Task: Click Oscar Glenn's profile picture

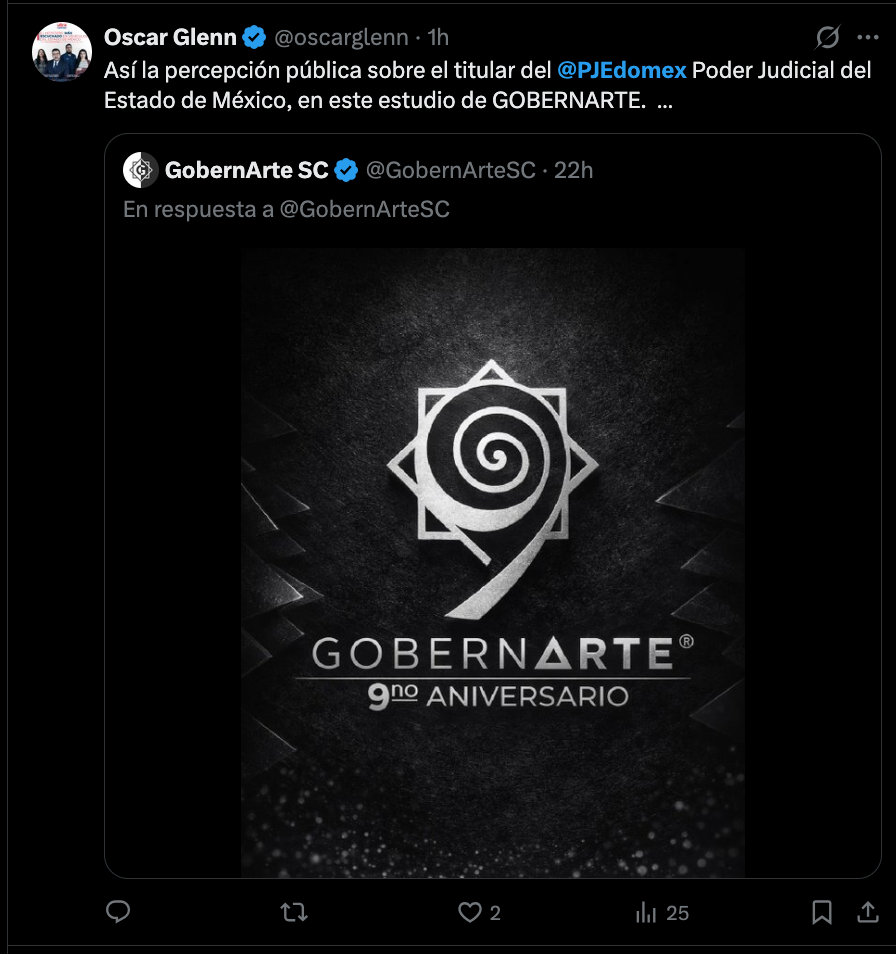Action: [62, 51]
